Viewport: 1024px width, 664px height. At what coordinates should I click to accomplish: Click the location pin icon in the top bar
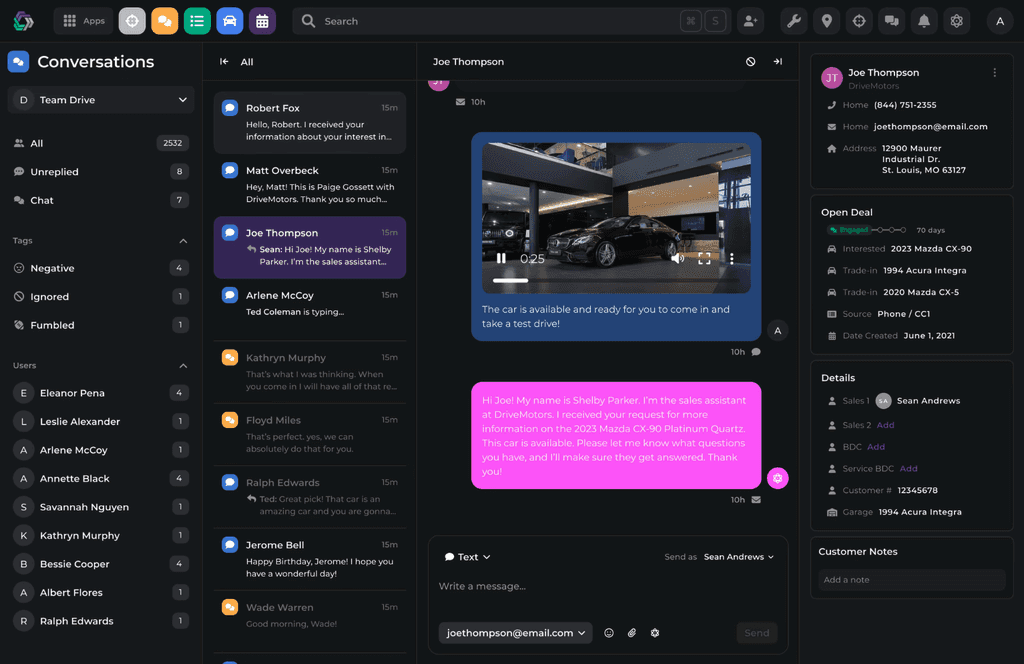click(x=826, y=20)
